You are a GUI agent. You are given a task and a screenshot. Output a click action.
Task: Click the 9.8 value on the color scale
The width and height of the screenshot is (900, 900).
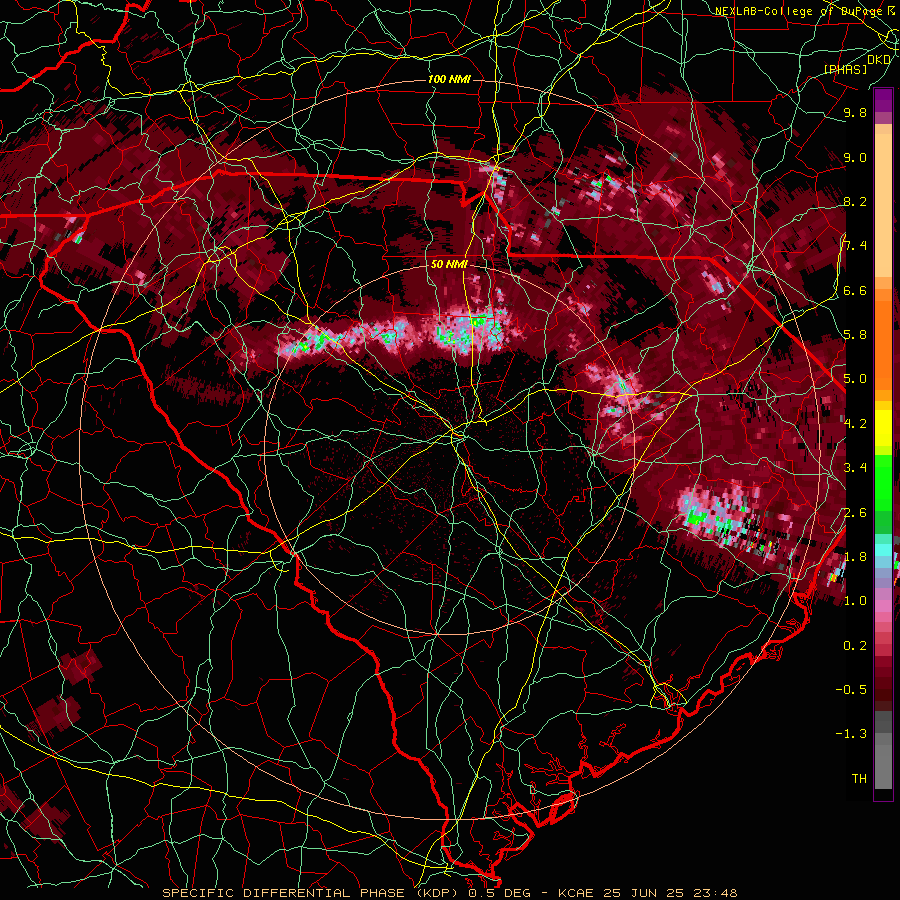pos(855,112)
